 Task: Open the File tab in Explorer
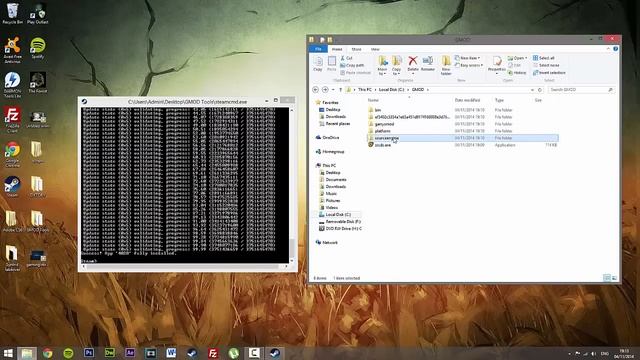point(318,49)
